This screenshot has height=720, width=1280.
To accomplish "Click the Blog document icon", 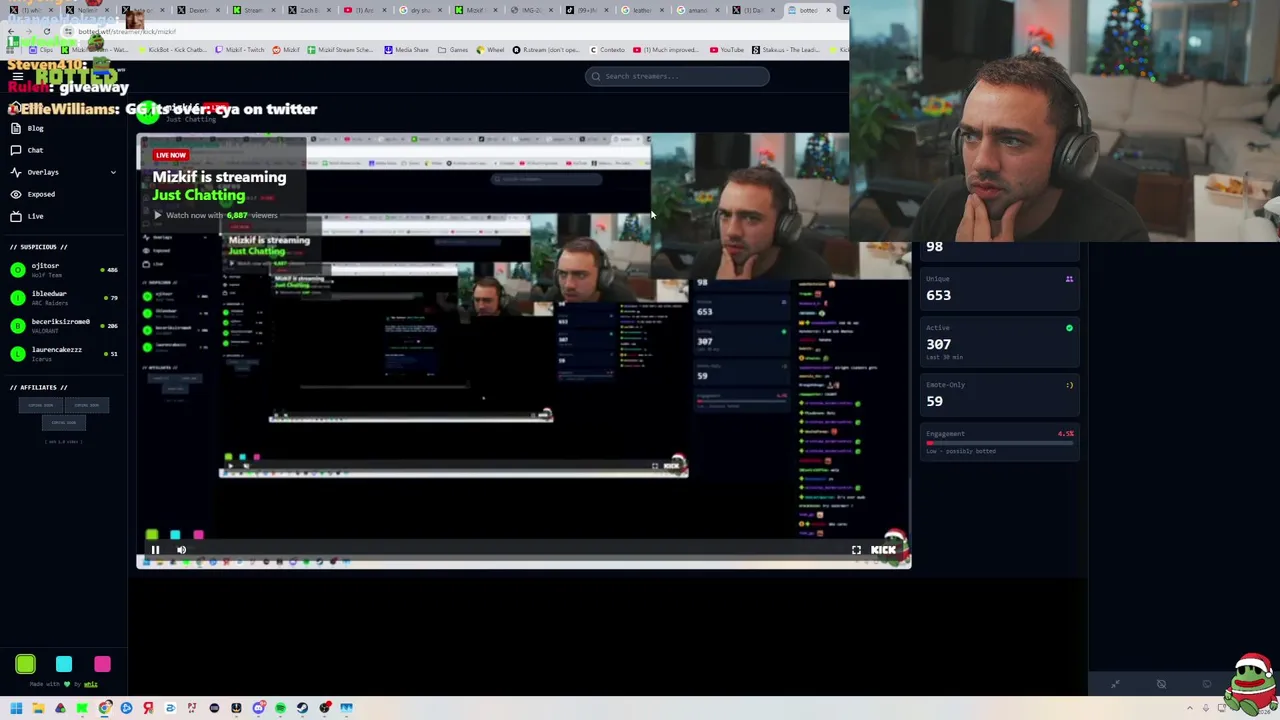I will [x=16, y=128].
